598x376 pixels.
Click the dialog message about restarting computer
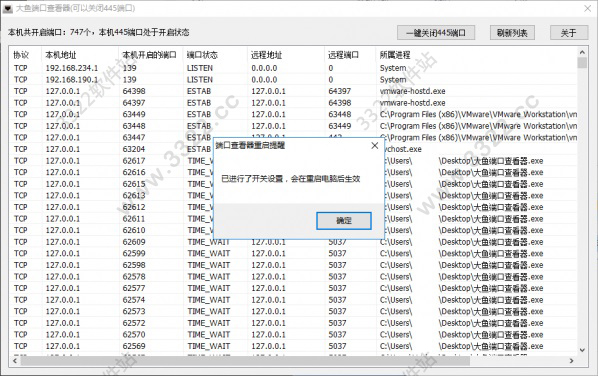(291, 179)
